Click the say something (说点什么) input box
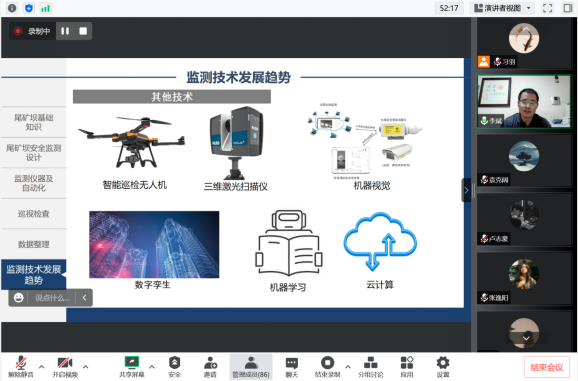578x381 pixels. [52, 298]
